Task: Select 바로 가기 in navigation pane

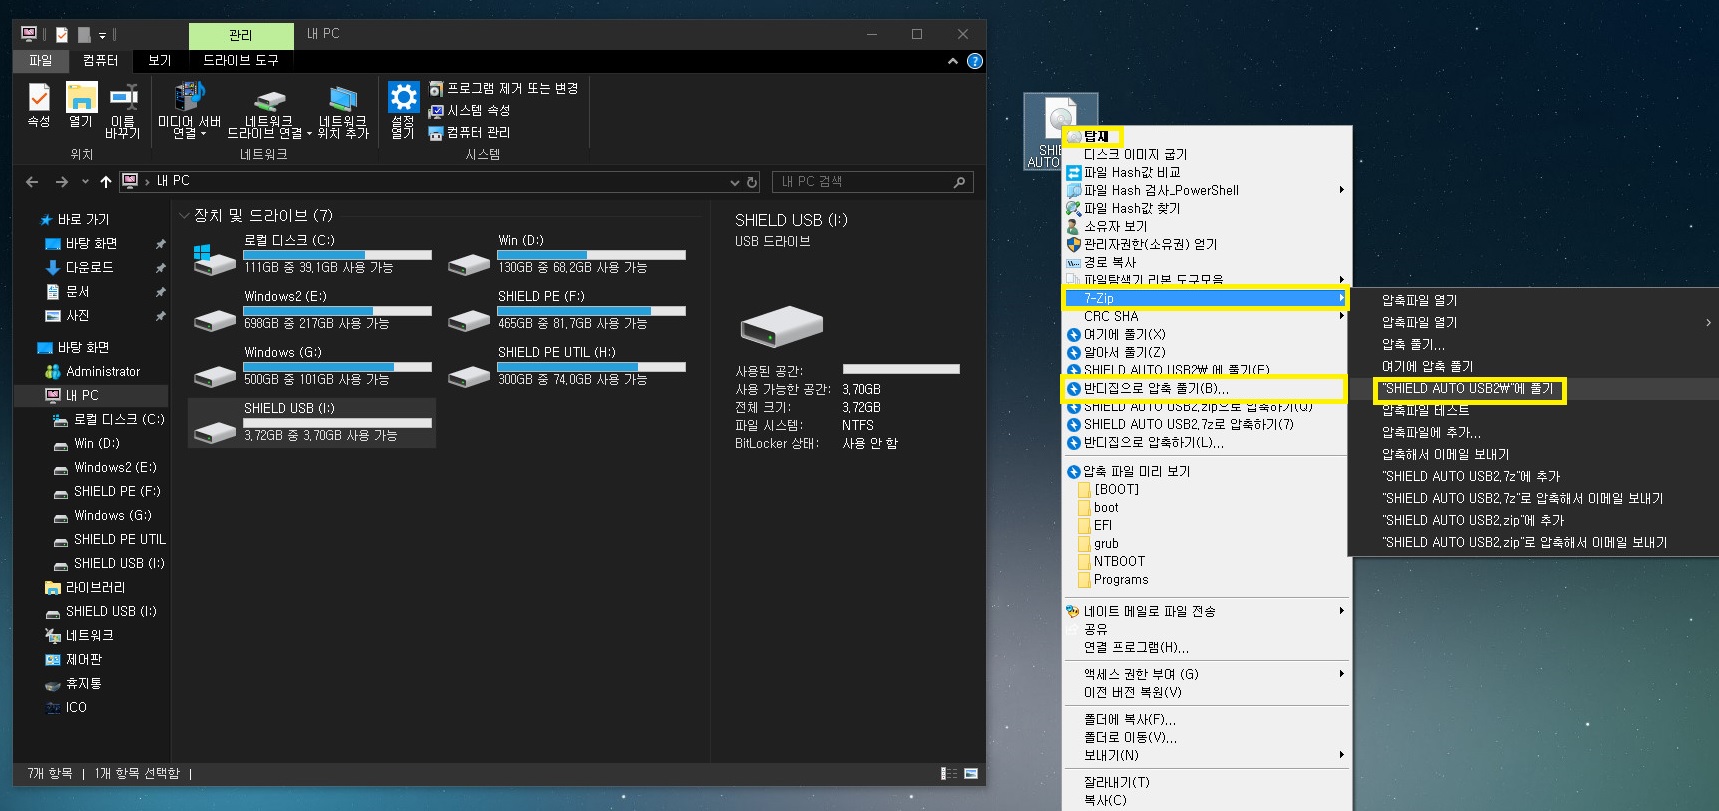Action: pyautogui.click(x=83, y=219)
